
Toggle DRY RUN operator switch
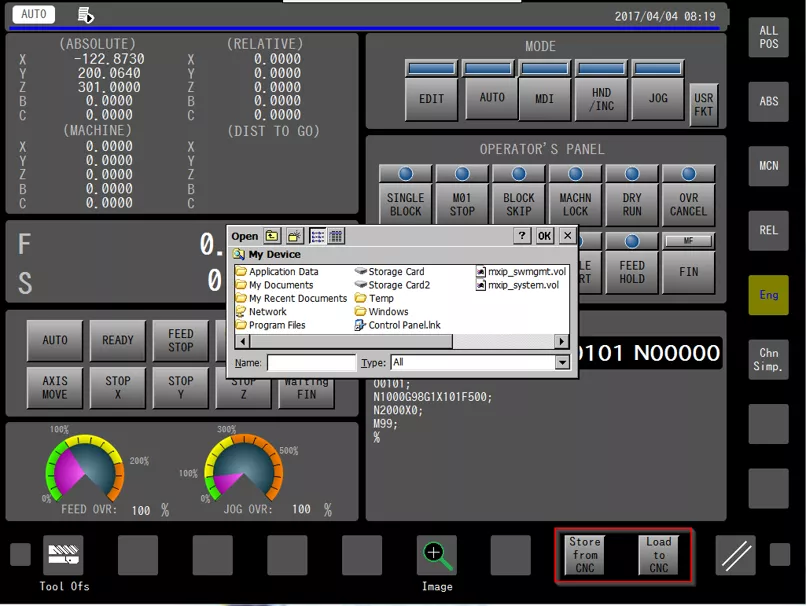coord(632,205)
